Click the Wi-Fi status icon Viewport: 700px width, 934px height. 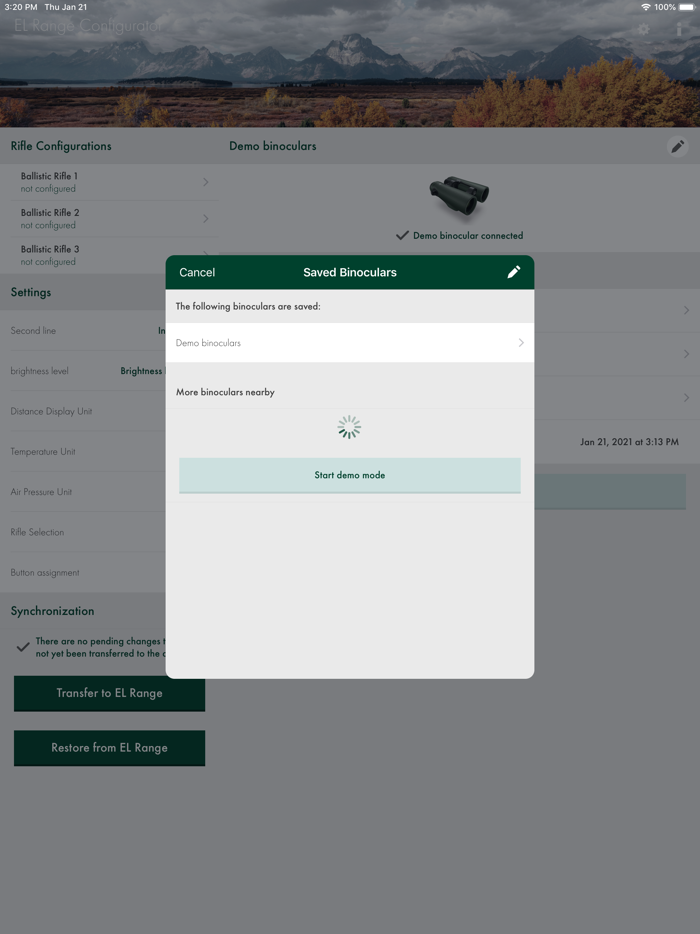pyautogui.click(x=646, y=7)
